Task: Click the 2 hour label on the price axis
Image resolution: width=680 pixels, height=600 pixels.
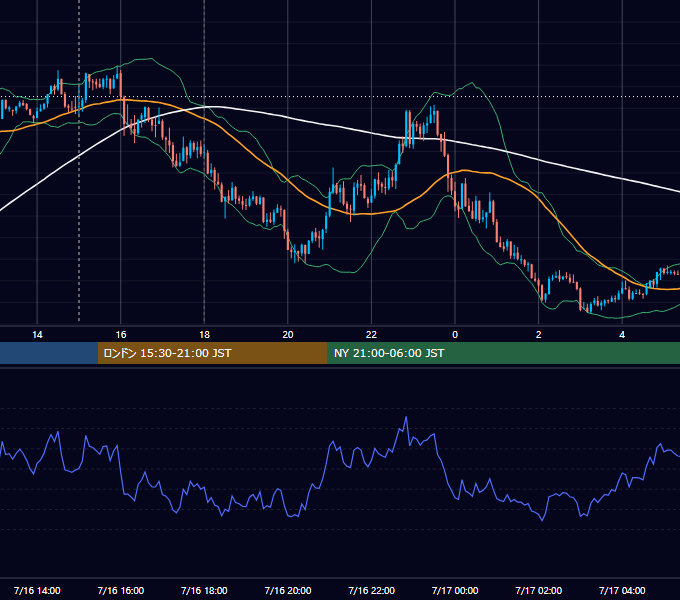Action: (539, 335)
